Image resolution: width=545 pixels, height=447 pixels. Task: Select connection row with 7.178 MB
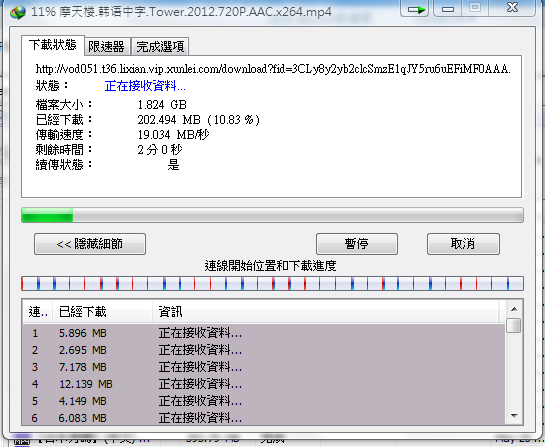click(x=264, y=367)
